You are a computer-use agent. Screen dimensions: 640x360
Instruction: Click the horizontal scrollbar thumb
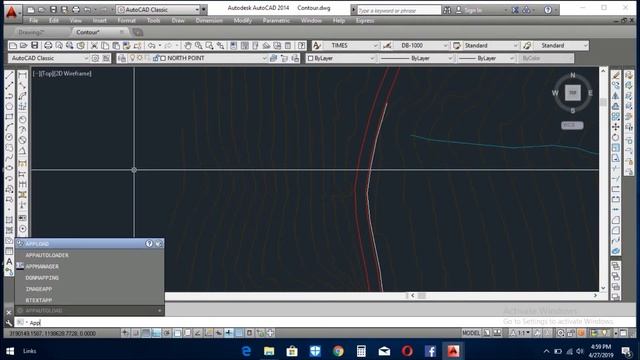pos(422,296)
